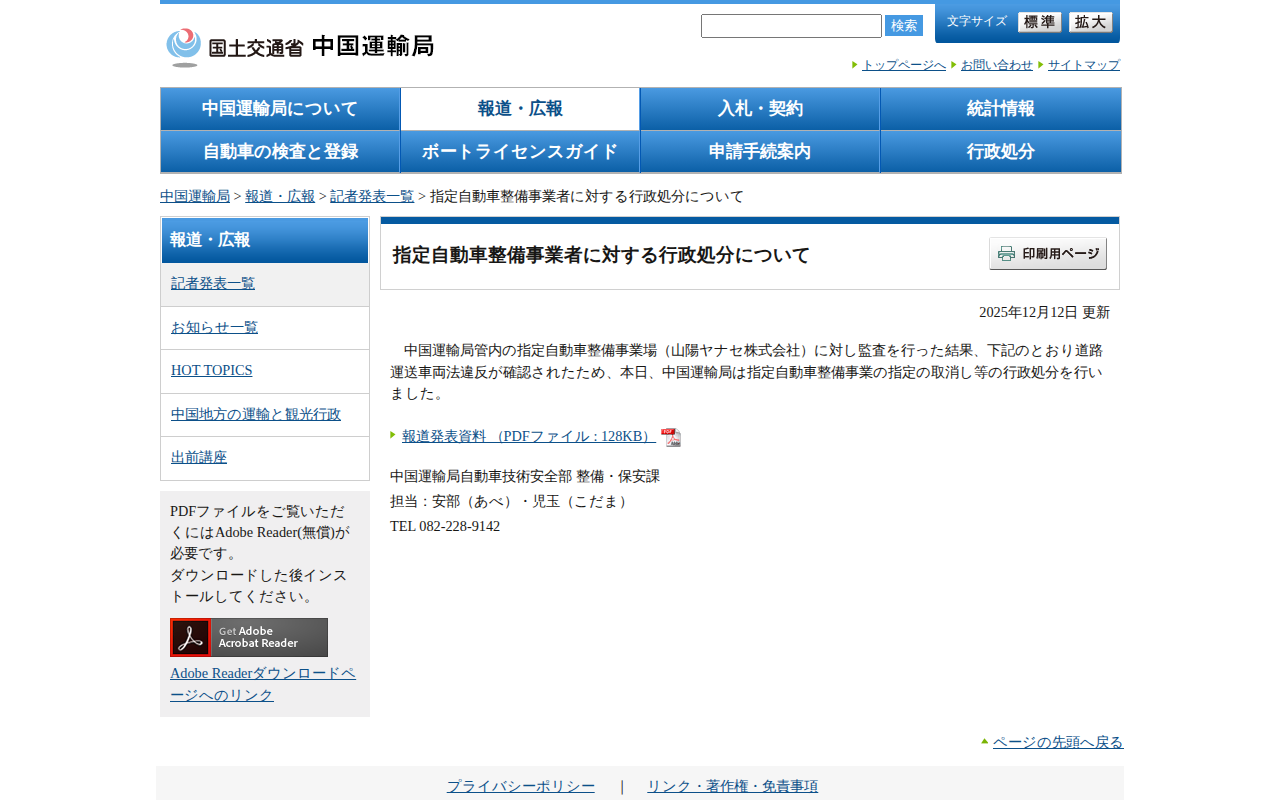Click 報道・広報 in the breadcrumb
The width and height of the screenshot is (1280, 800).
[280, 196]
